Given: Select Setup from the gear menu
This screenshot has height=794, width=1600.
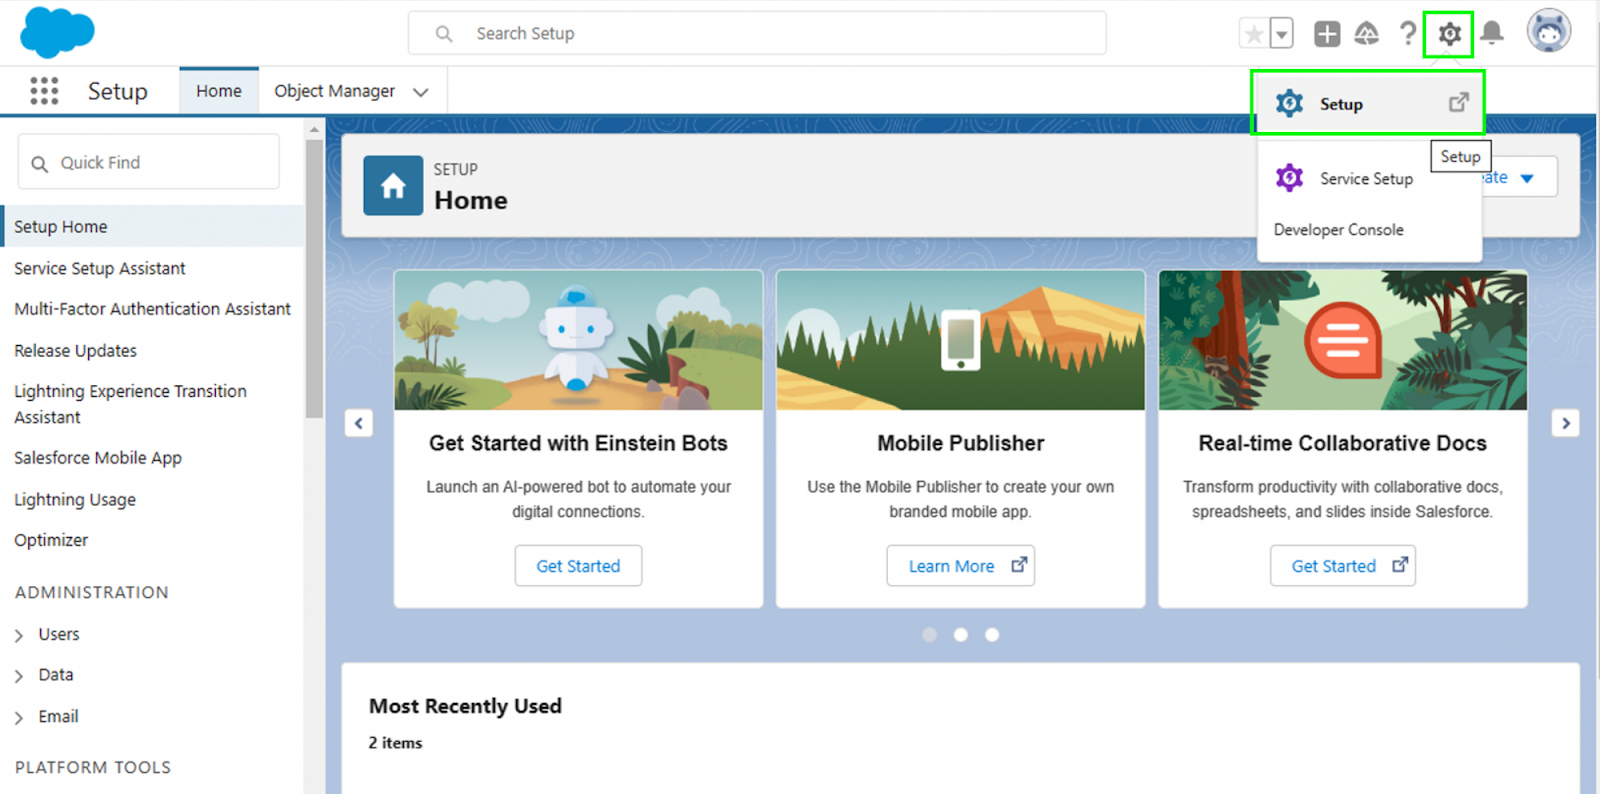Looking at the screenshot, I should (1368, 103).
